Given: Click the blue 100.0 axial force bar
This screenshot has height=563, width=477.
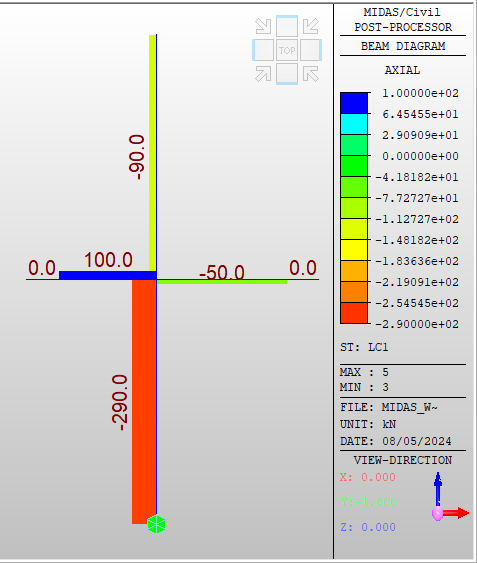Looking at the screenshot, I should [107, 275].
